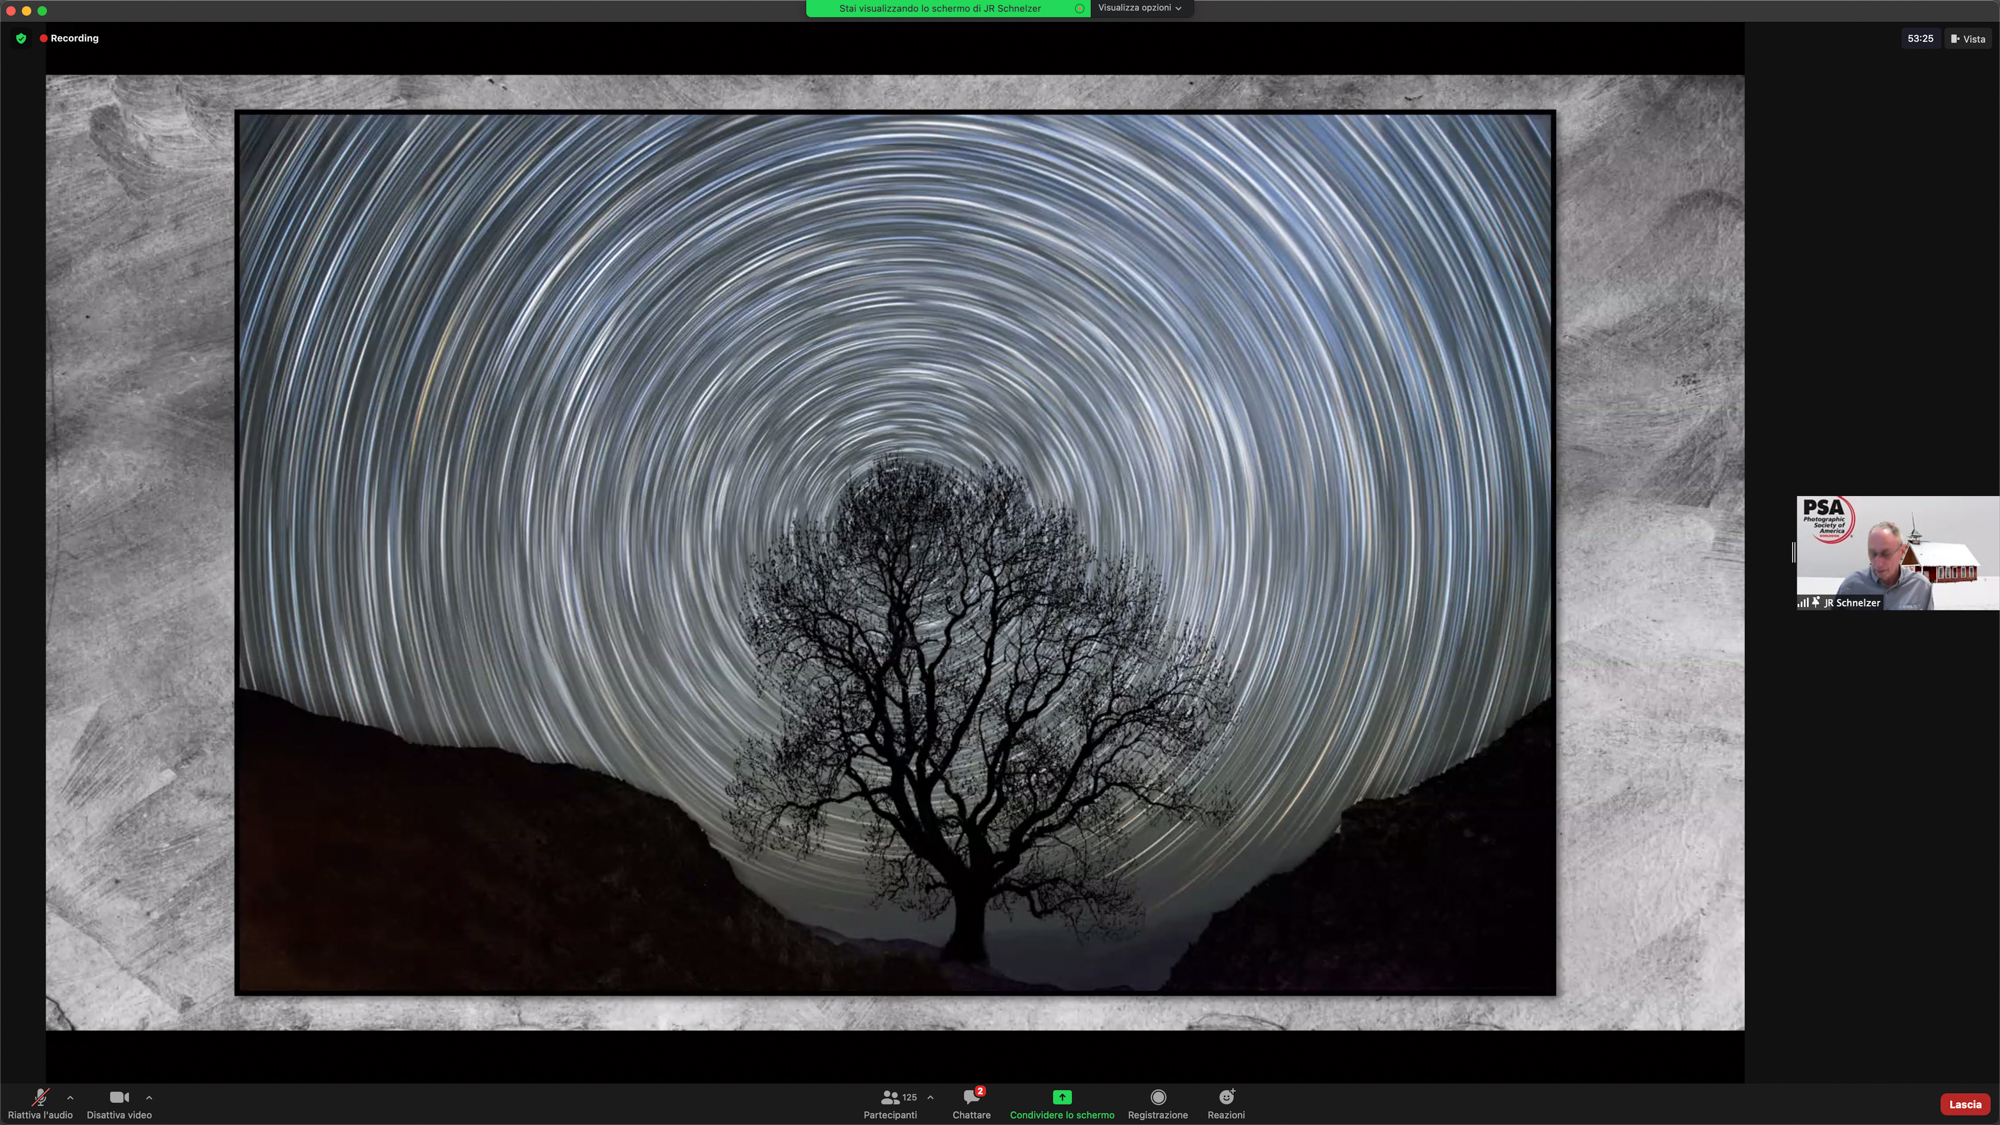The height and width of the screenshot is (1125, 2000).
Task: Click the Recording indicator
Action: click(x=69, y=38)
